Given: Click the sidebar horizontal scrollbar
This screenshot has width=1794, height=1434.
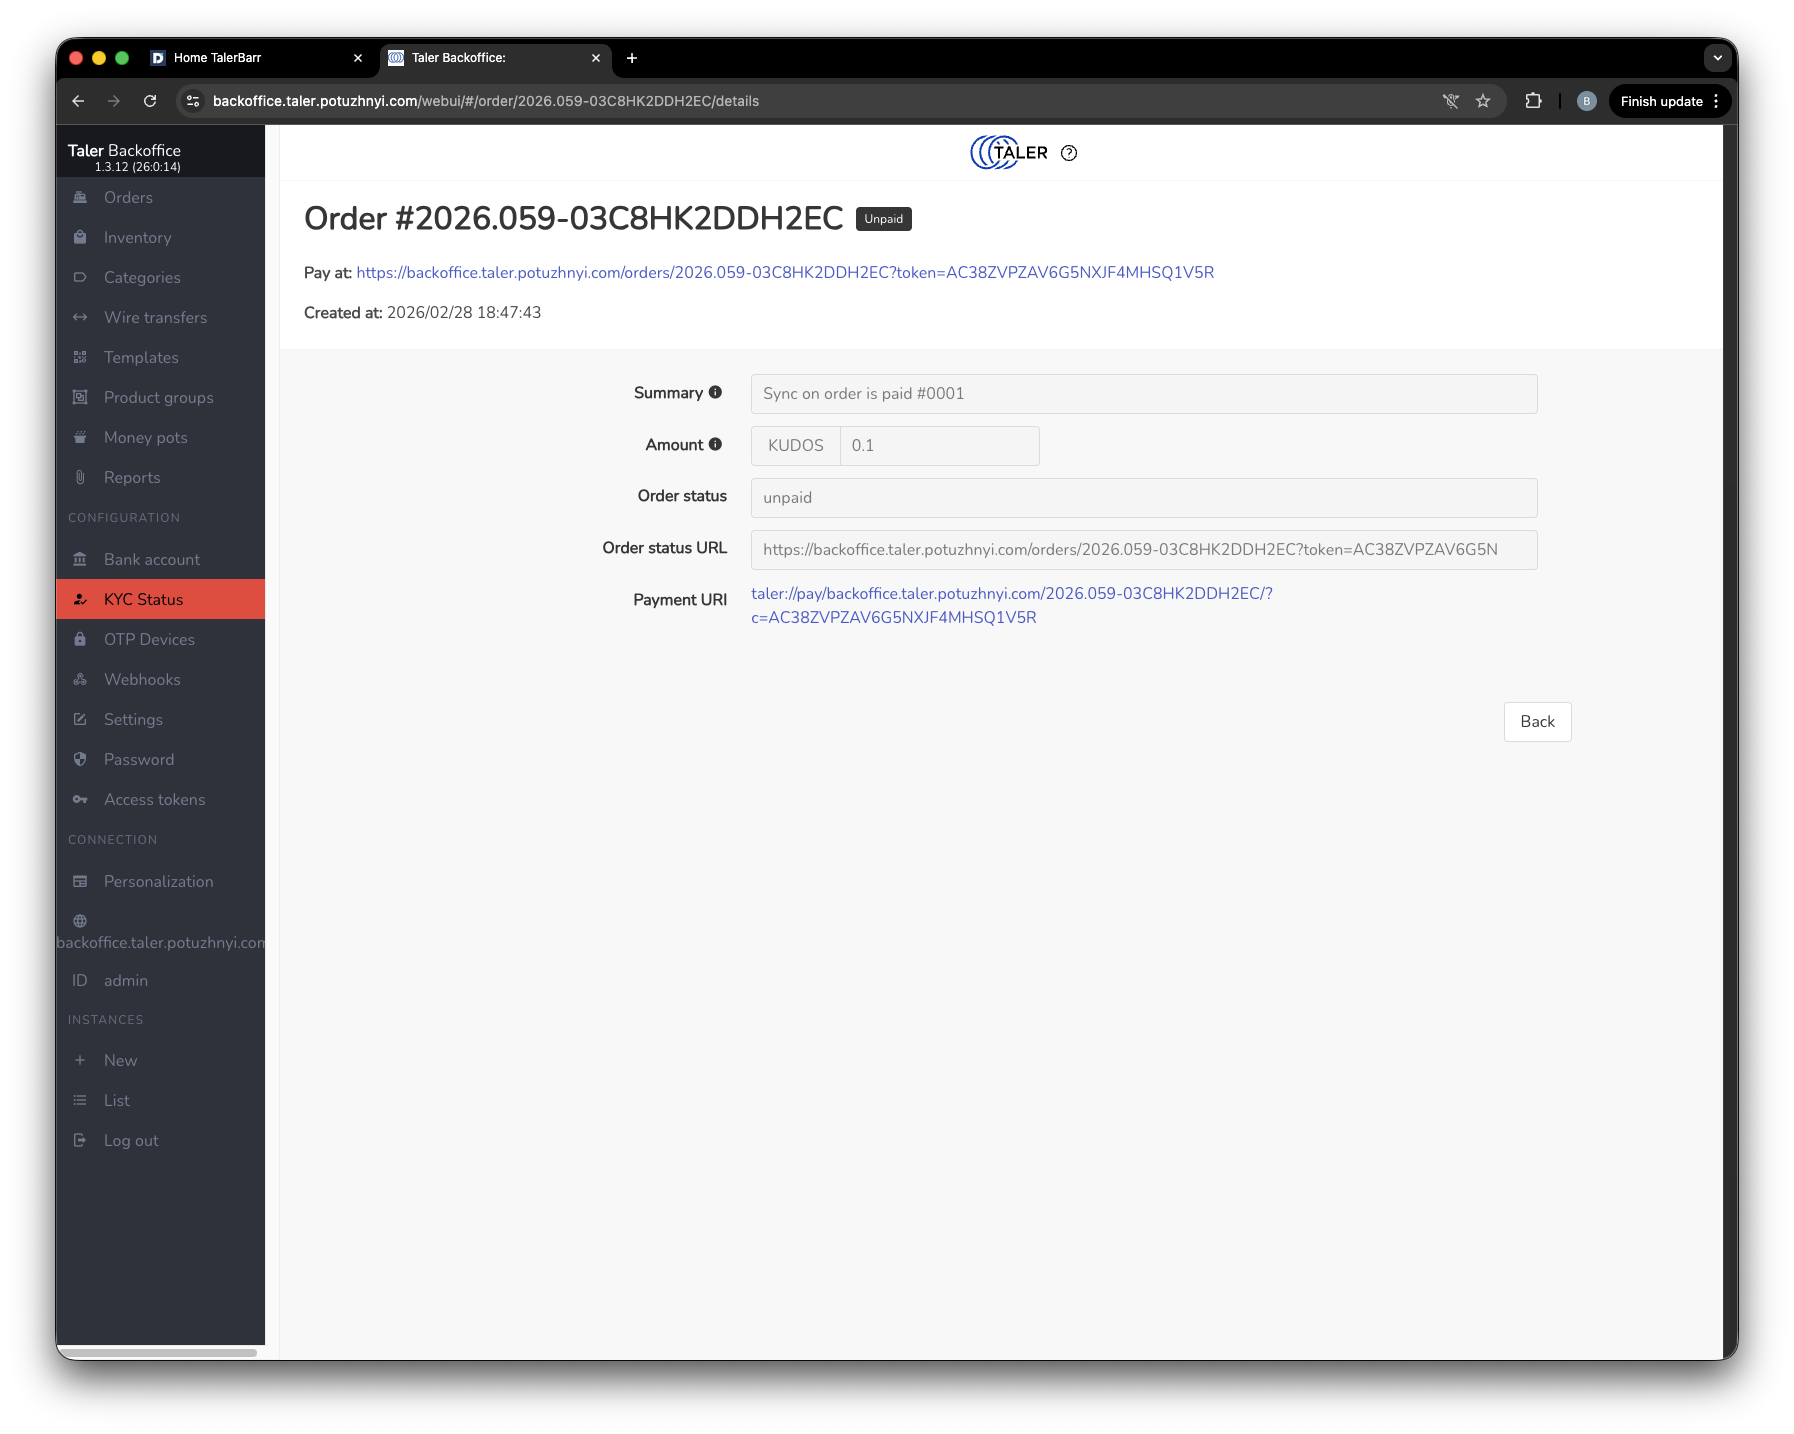Looking at the screenshot, I should [x=157, y=1353].
